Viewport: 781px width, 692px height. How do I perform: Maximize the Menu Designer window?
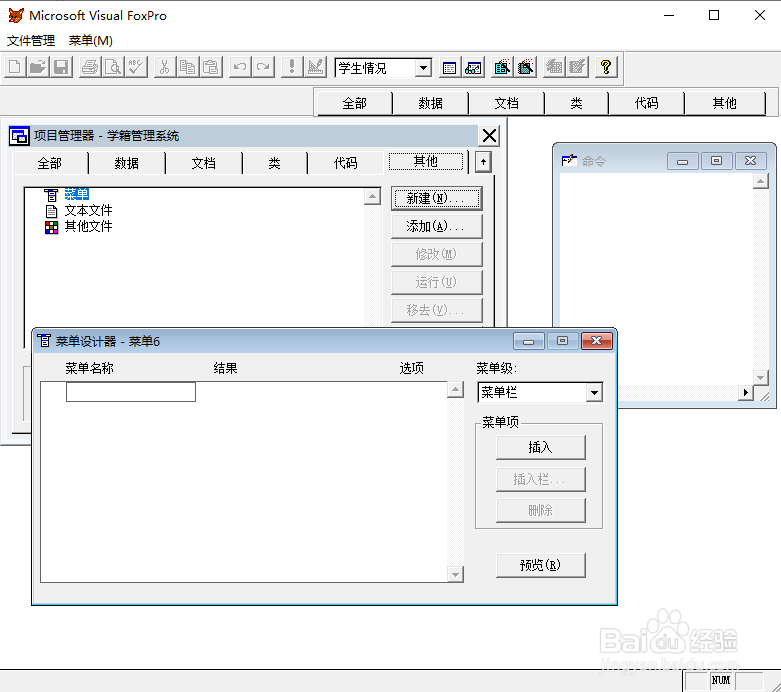[x=562, y=341]
